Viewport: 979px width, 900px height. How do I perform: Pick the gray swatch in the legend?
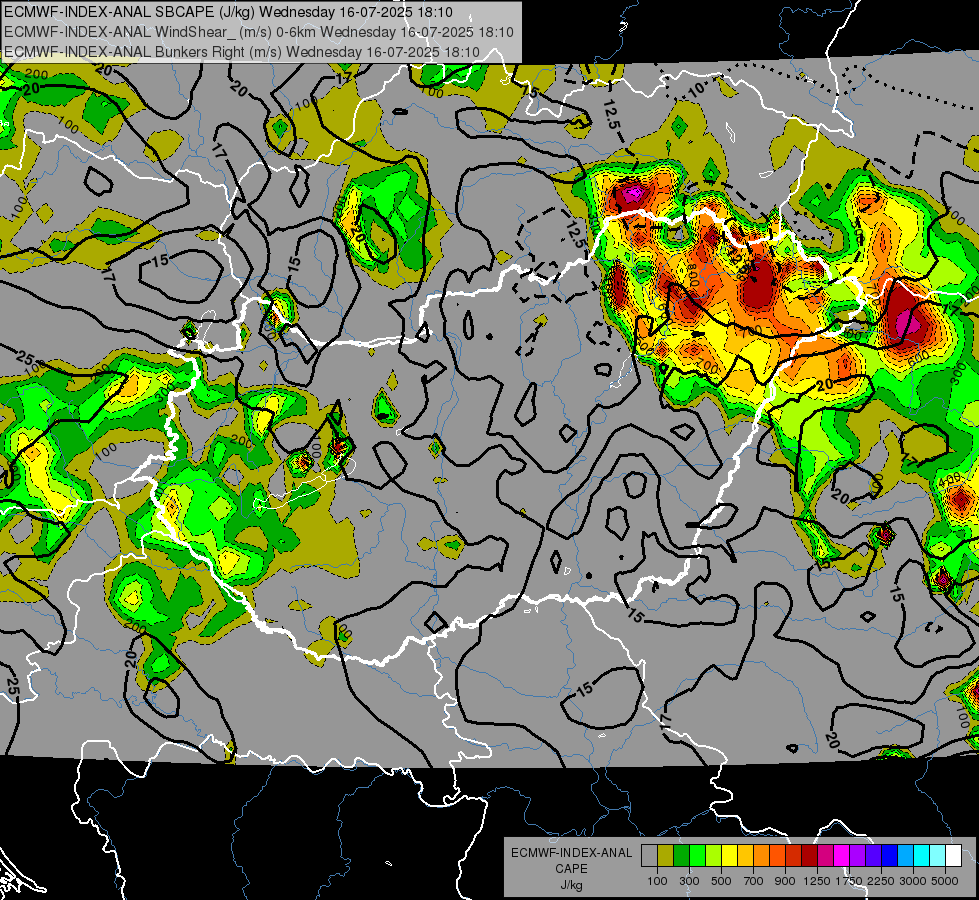pyautogui.click(x=649, y=856)
